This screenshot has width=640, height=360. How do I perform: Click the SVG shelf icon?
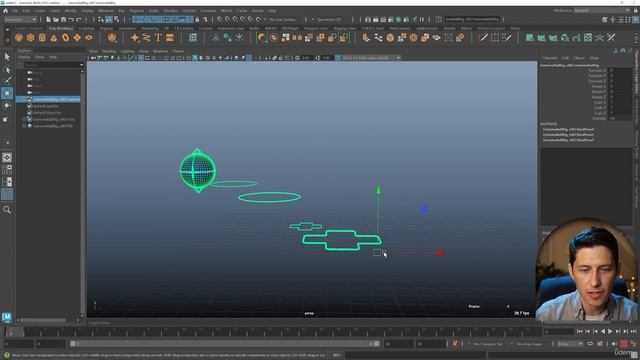click(170, 38)
